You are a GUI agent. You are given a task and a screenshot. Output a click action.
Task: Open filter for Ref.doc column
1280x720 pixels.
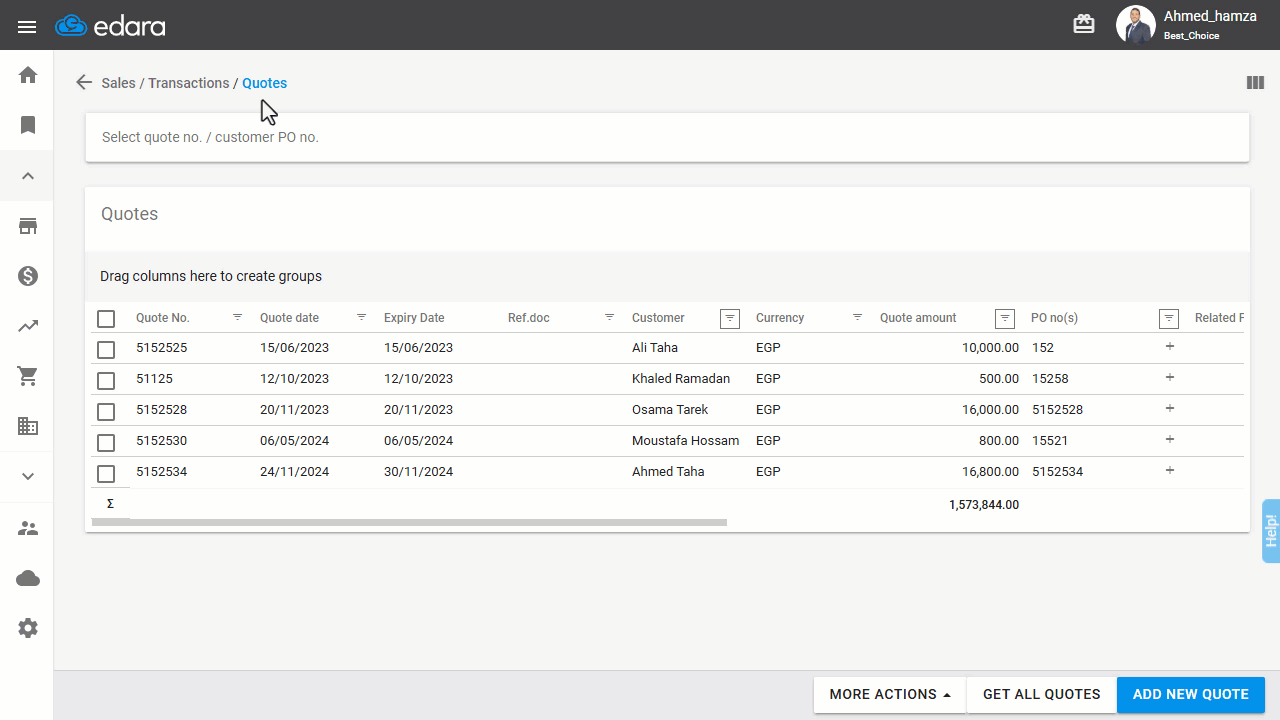coord(610,317)
